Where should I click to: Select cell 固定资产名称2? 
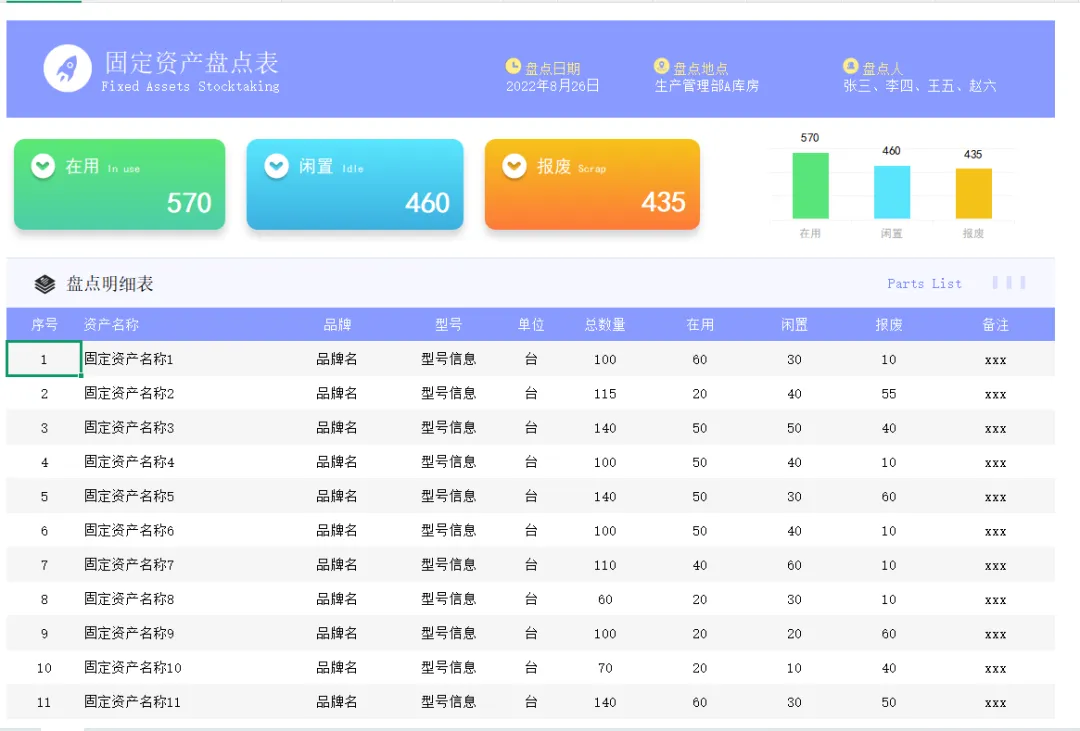[129, 393]
